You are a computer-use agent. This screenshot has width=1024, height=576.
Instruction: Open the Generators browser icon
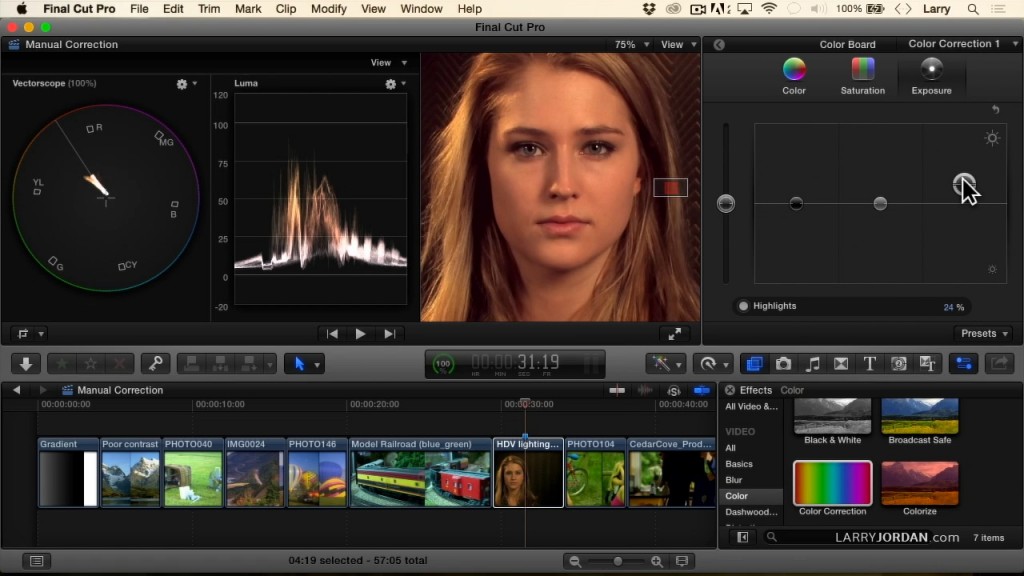click(899, 364)
